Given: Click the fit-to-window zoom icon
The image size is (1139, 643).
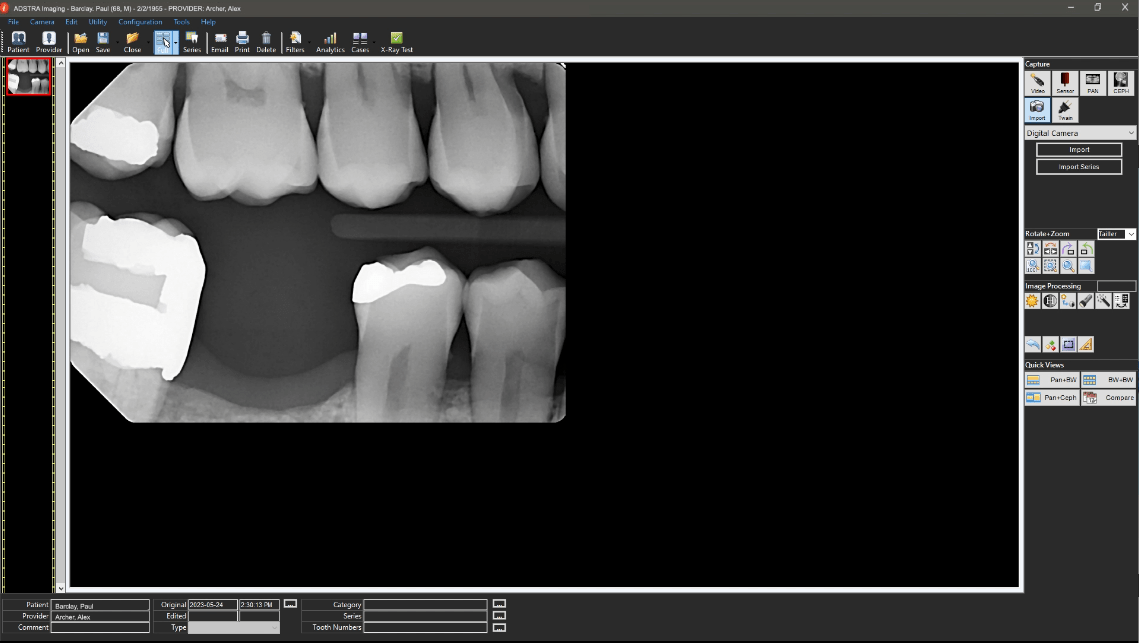Looking at the screenshot, I should [x=1050, y=267].
